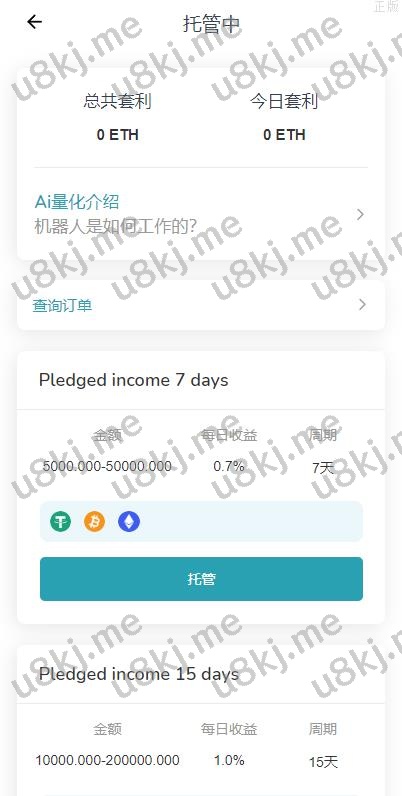The image size is (402, 796).
Task: Open the Ai量化介绍 chevron arrow
Action: tap(360, 214)
